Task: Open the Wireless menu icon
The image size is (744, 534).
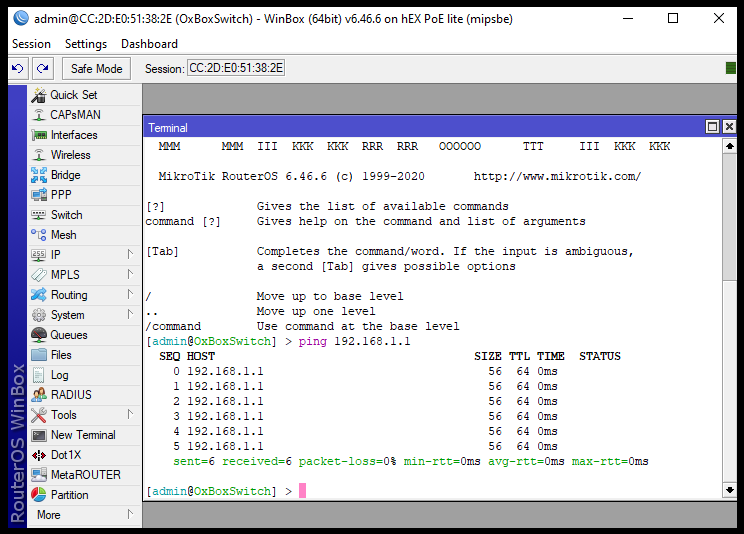Action: [38, 155]
